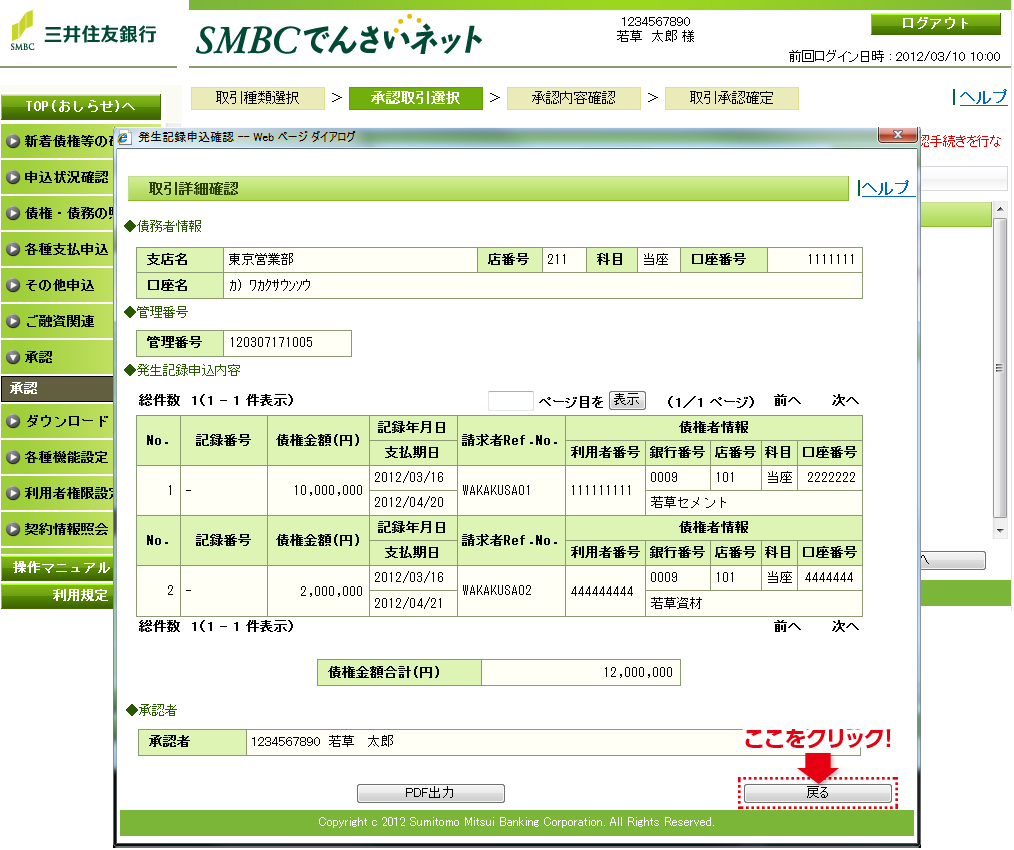Open その他申込 menu
The image size is (1014, 850).
click(59, 285)
